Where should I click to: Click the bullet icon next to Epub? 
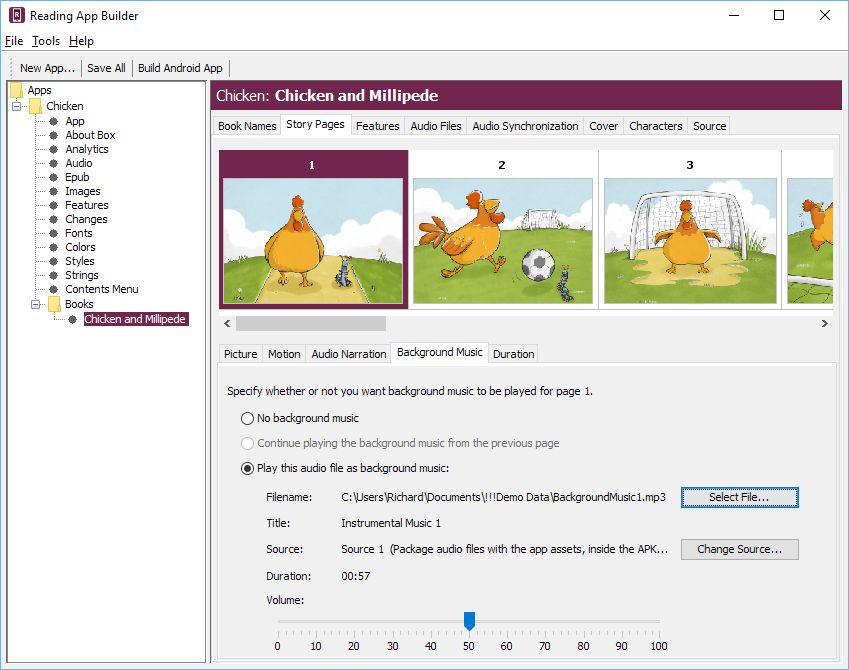(x=54, y=177)
